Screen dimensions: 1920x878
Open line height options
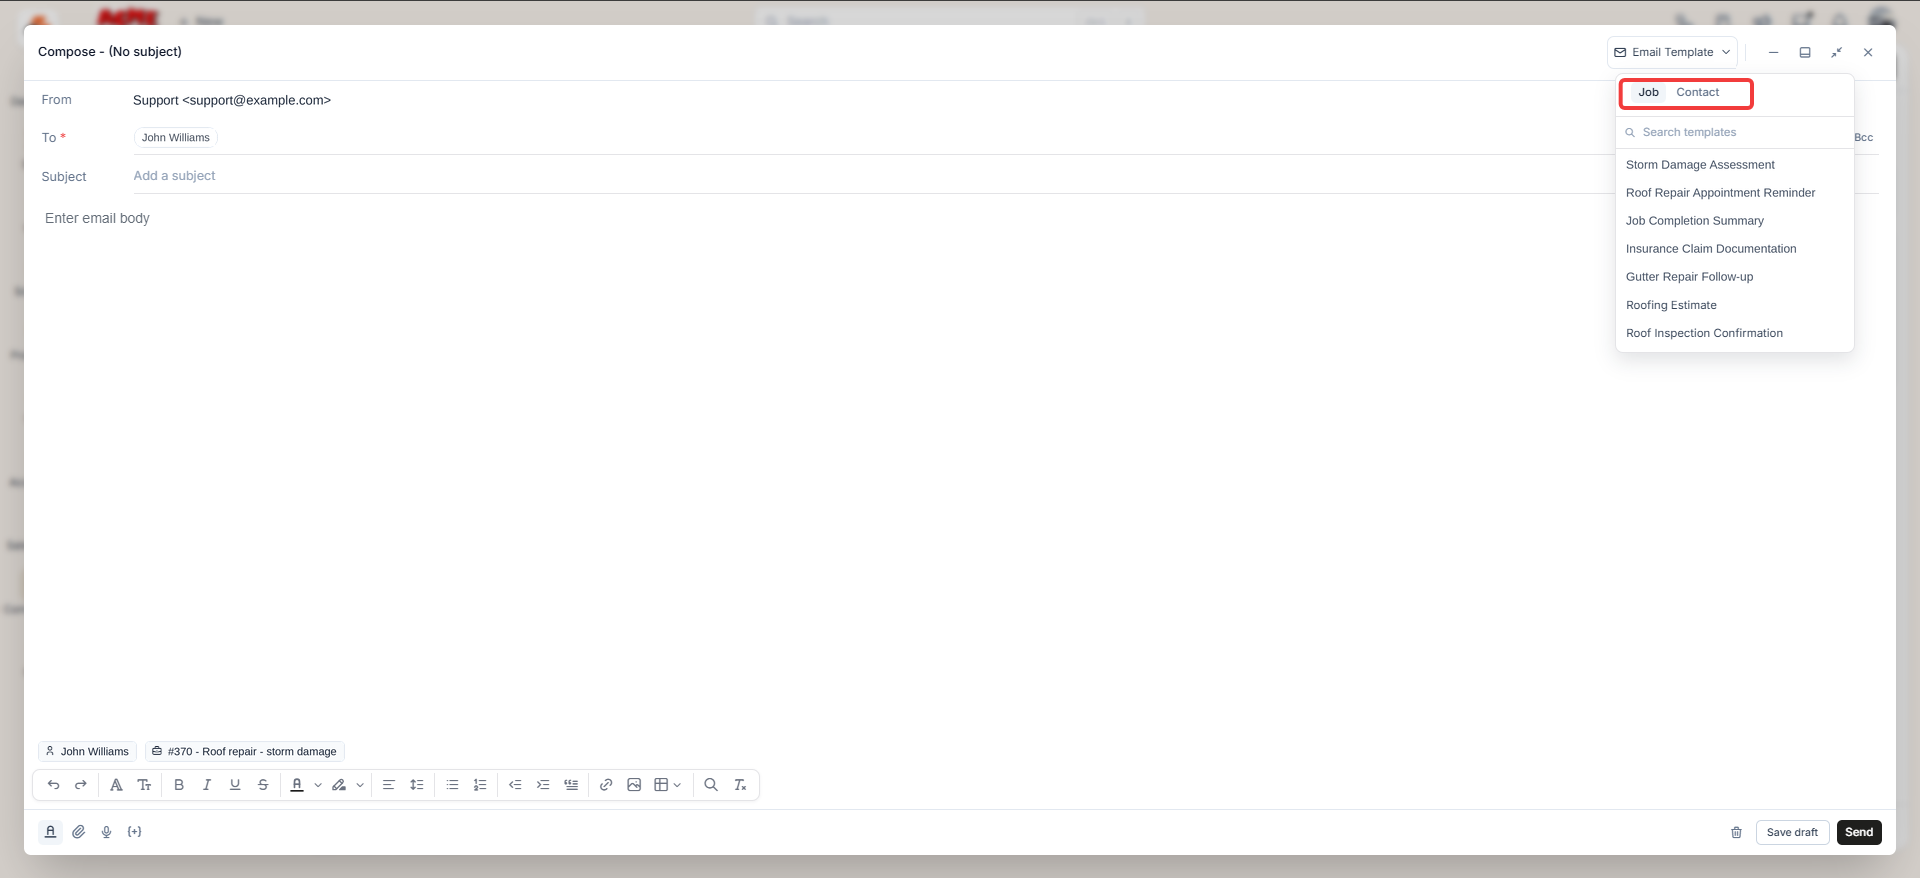(x=417, y=785)
